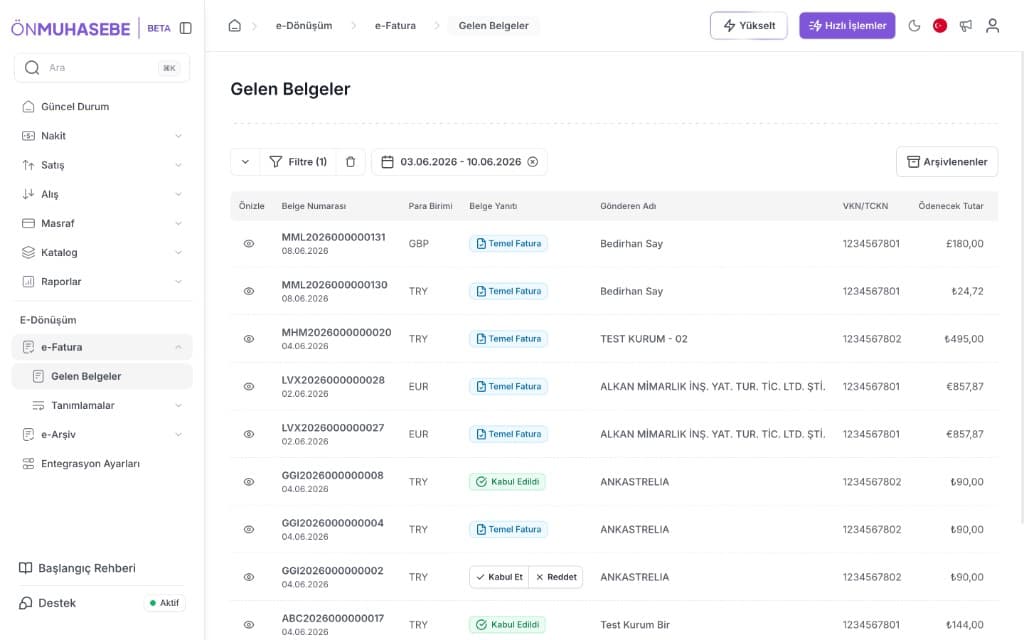Change language via Turkish flag icon
This screenshot has height=640, width=1024.
[x=940, y=25]
